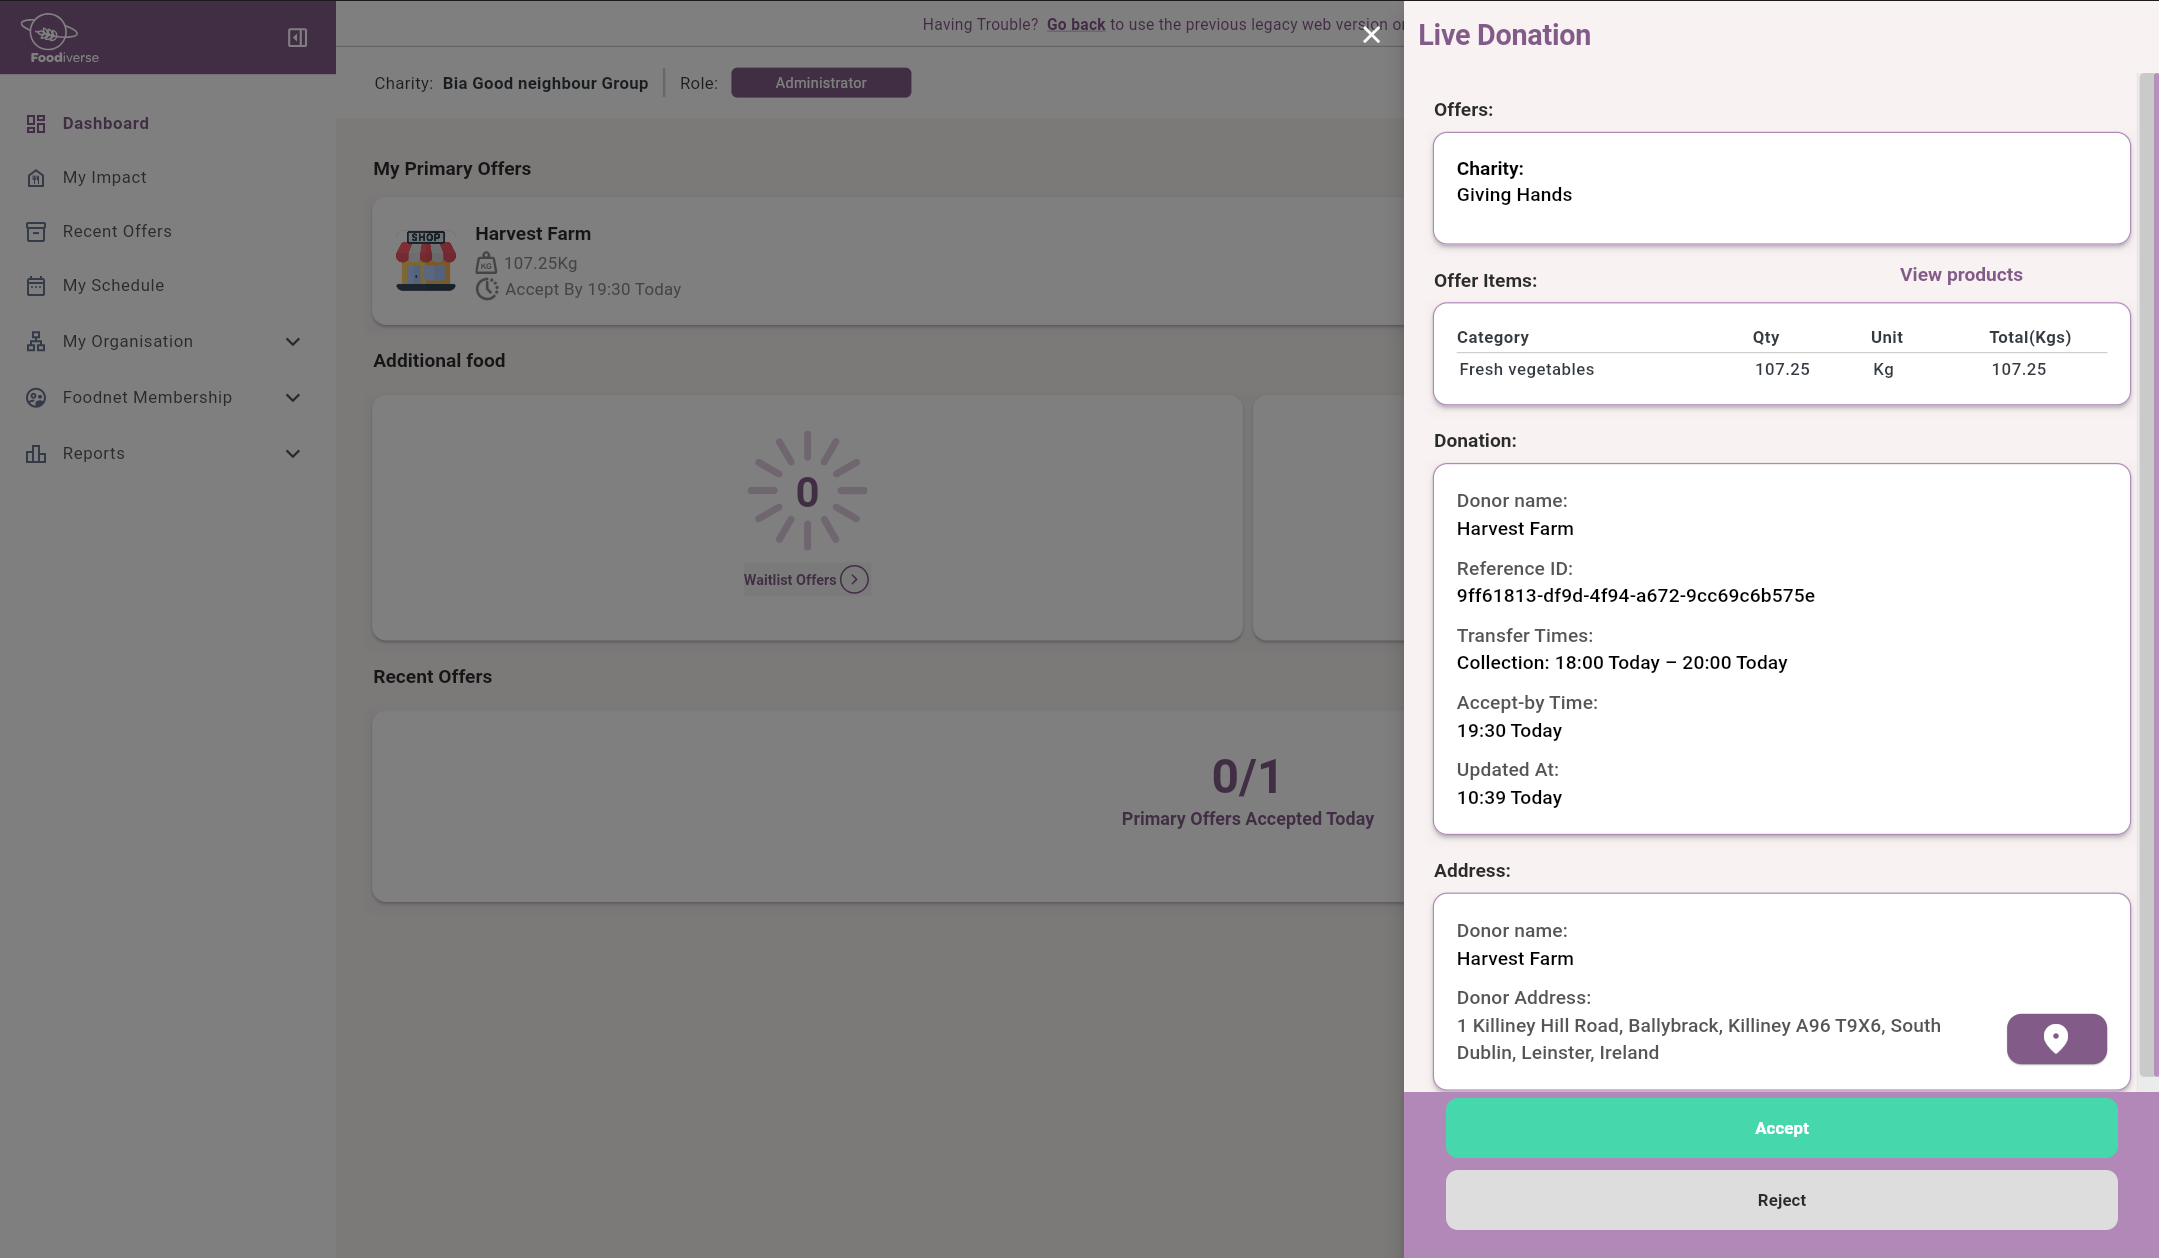Open Waitlist Offers arrow circle
Screen dimensions: 2159x1258
854,580
